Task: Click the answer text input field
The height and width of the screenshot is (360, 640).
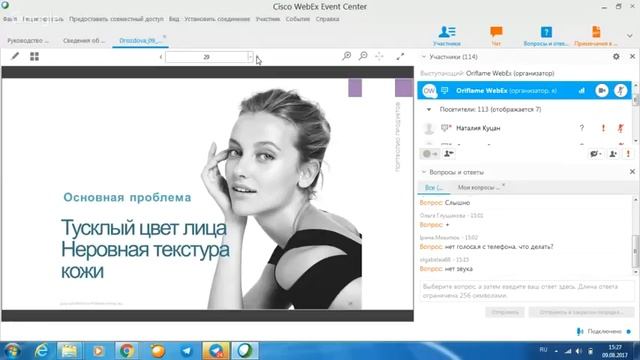Action: point(527,291)
